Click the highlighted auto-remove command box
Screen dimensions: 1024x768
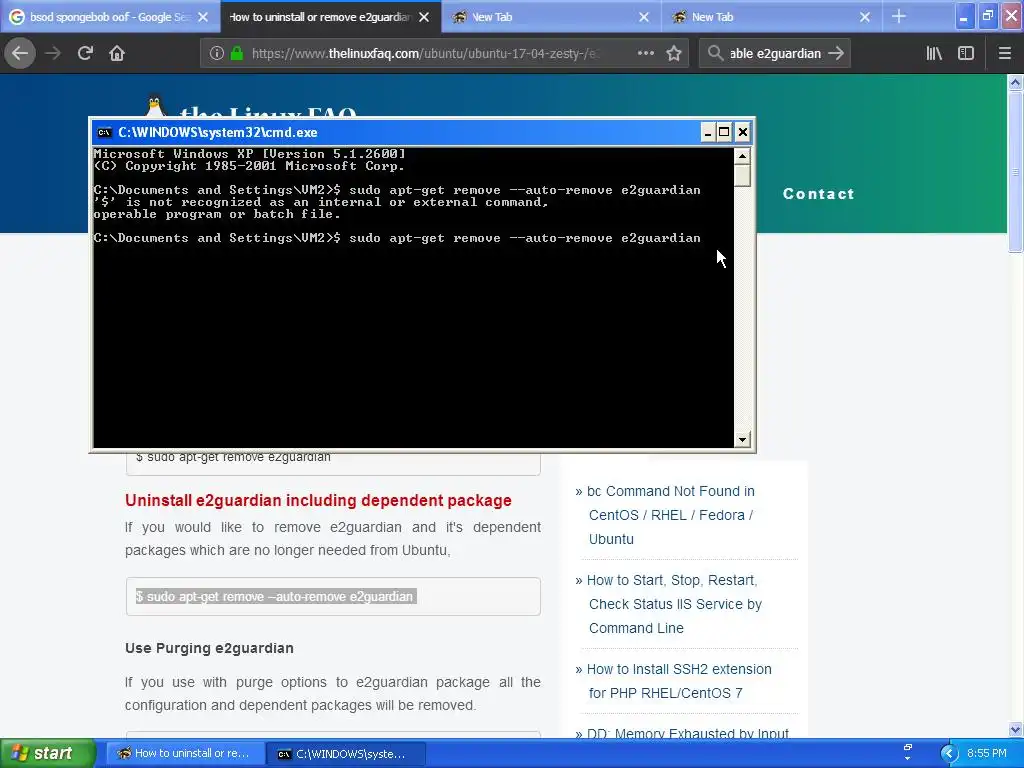(x=333, y=596)
